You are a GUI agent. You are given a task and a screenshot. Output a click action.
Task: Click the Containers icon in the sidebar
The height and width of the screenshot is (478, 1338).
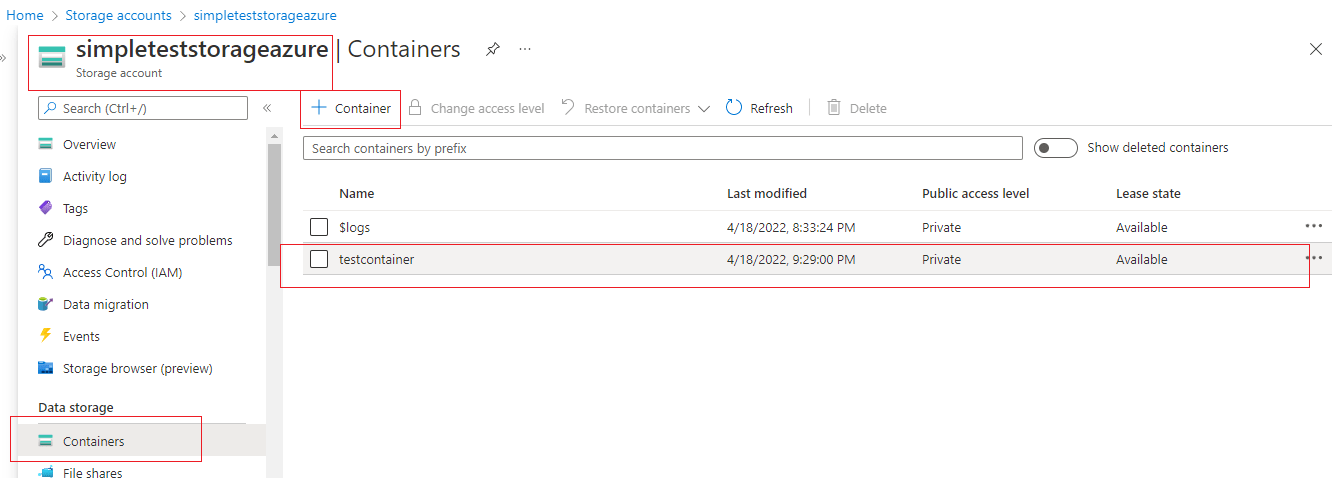[45, 441]
